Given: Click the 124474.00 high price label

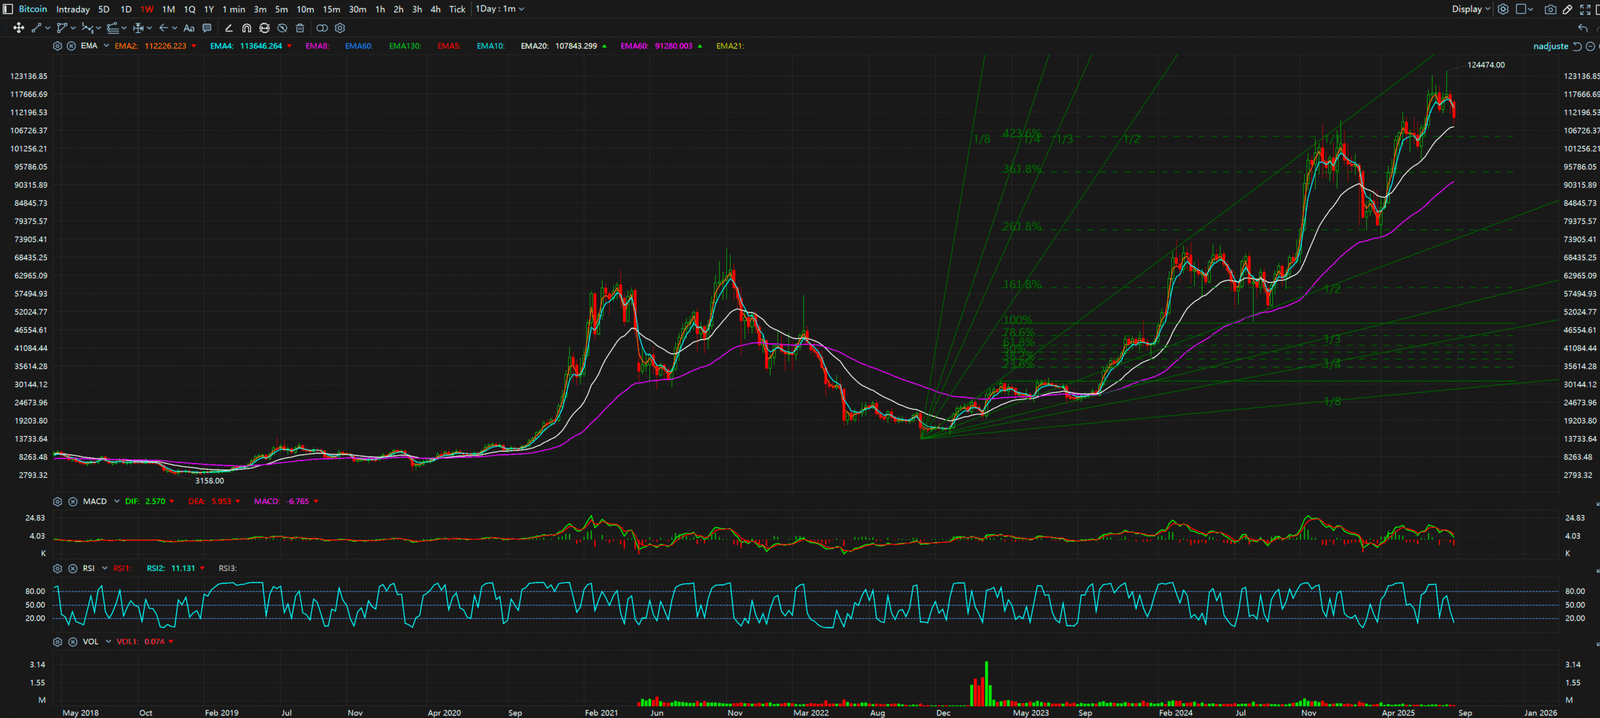Looking at the screenshot, I should [x=1485, y=65].
